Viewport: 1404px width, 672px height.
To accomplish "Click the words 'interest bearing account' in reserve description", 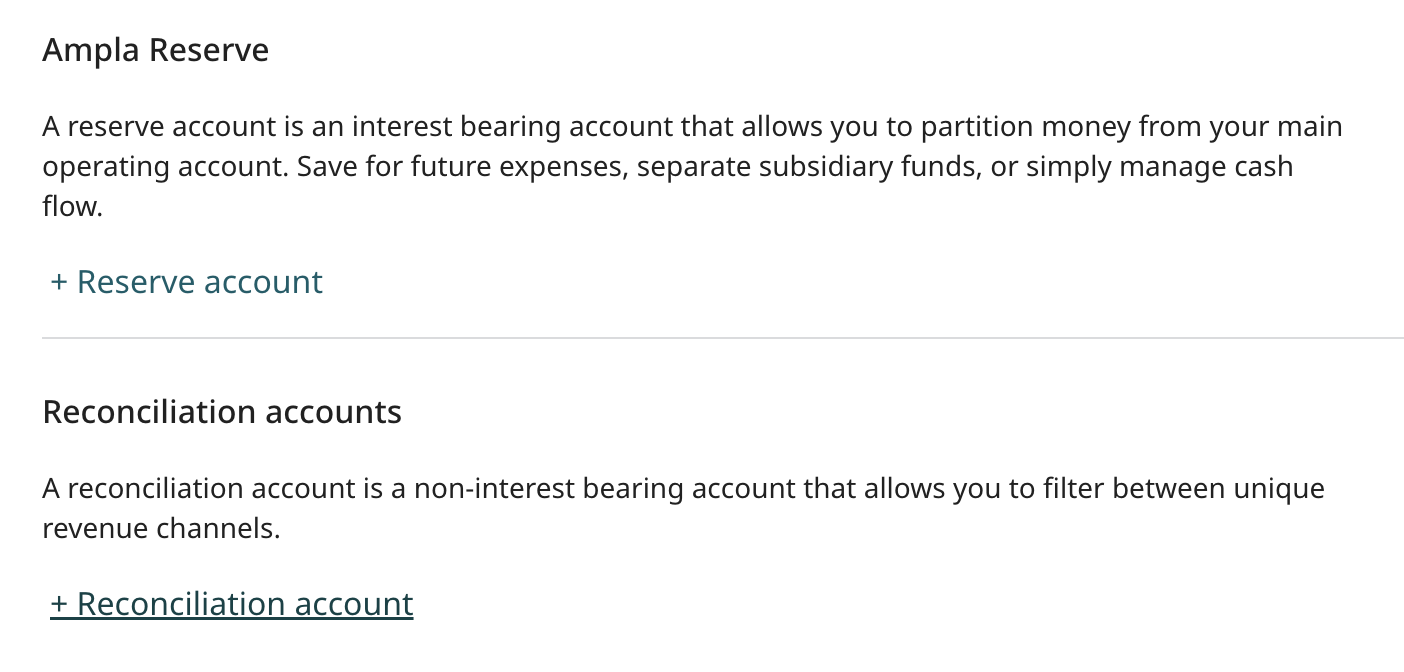I will point(514,128).
